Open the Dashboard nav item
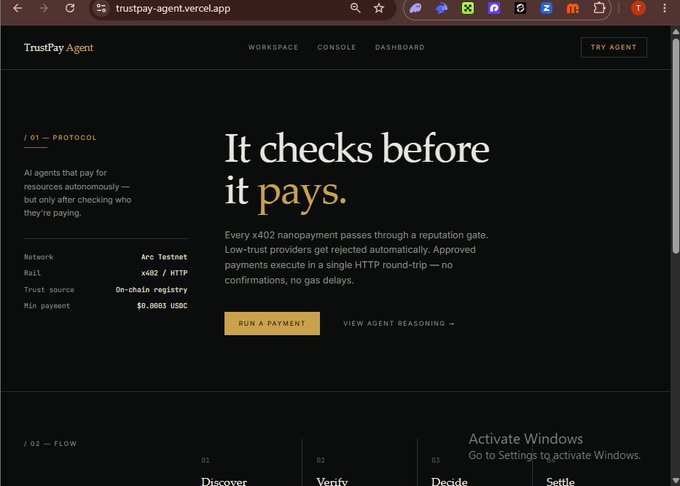Viewport: 680px width, 486px height. click(x=400, y=47)
